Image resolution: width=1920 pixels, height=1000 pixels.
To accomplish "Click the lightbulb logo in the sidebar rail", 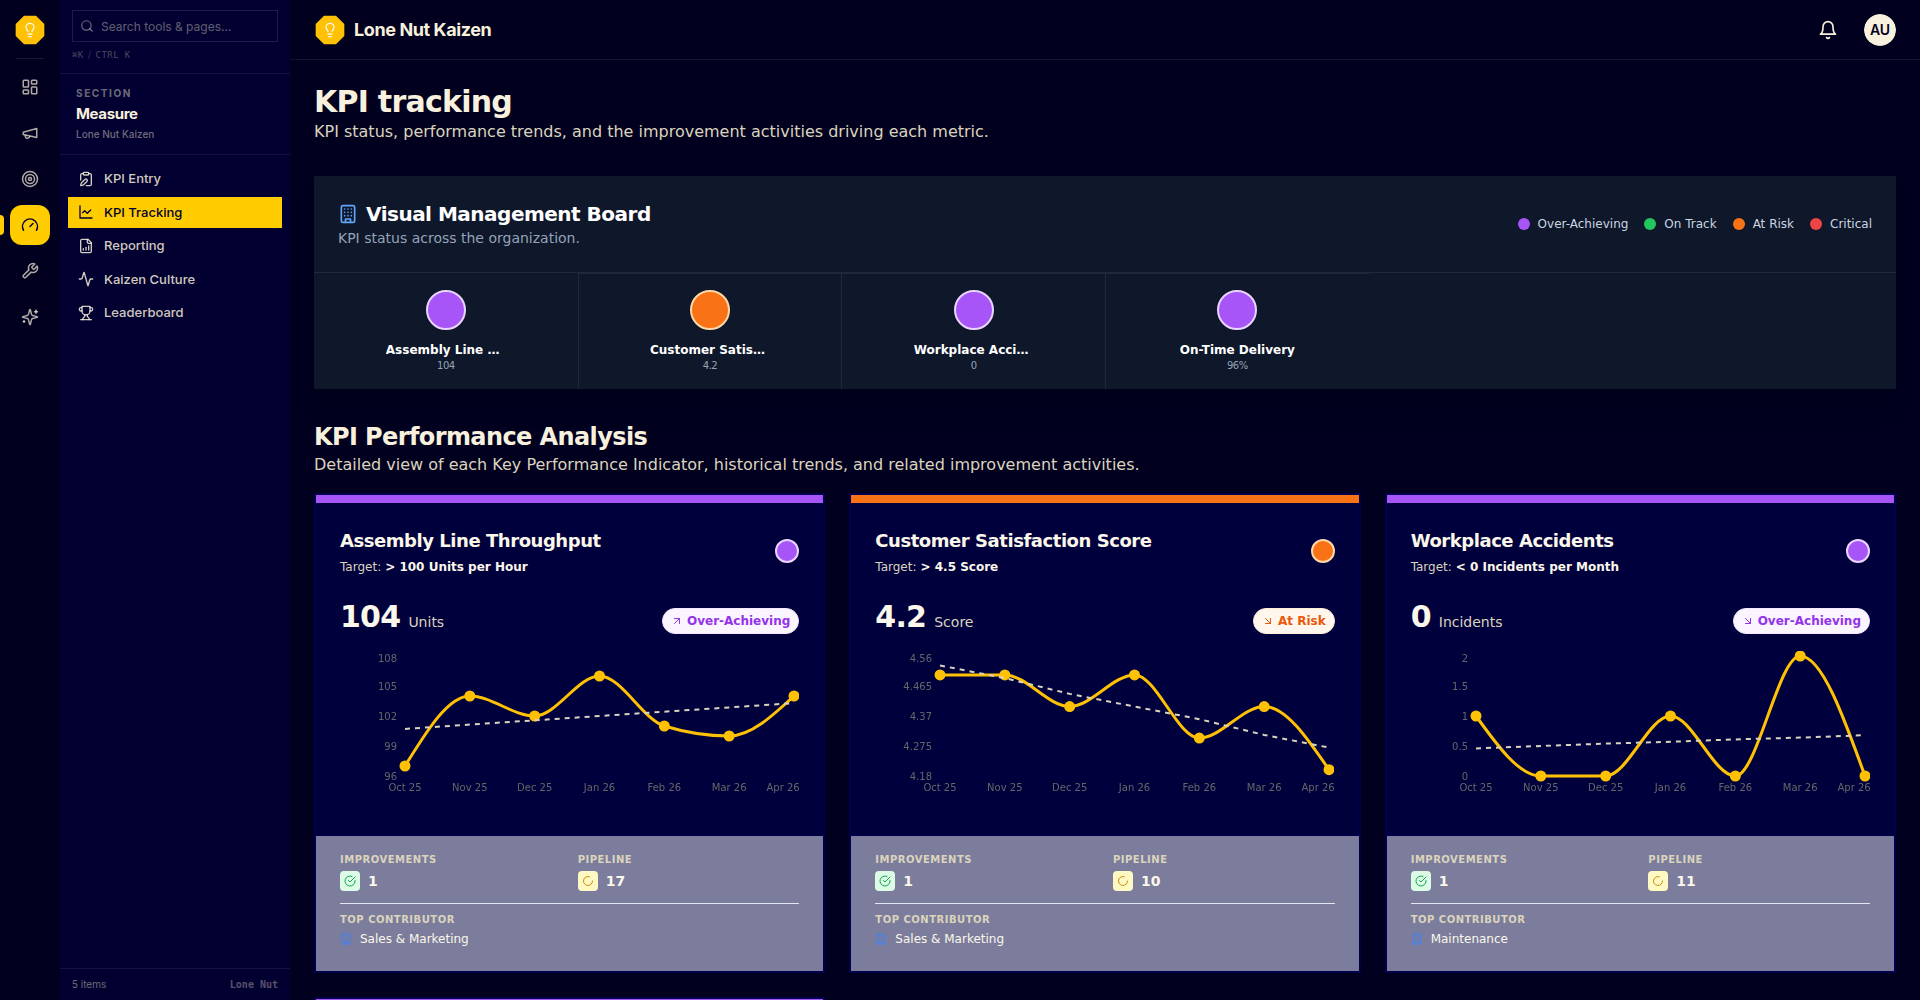I will coord(30,30).
